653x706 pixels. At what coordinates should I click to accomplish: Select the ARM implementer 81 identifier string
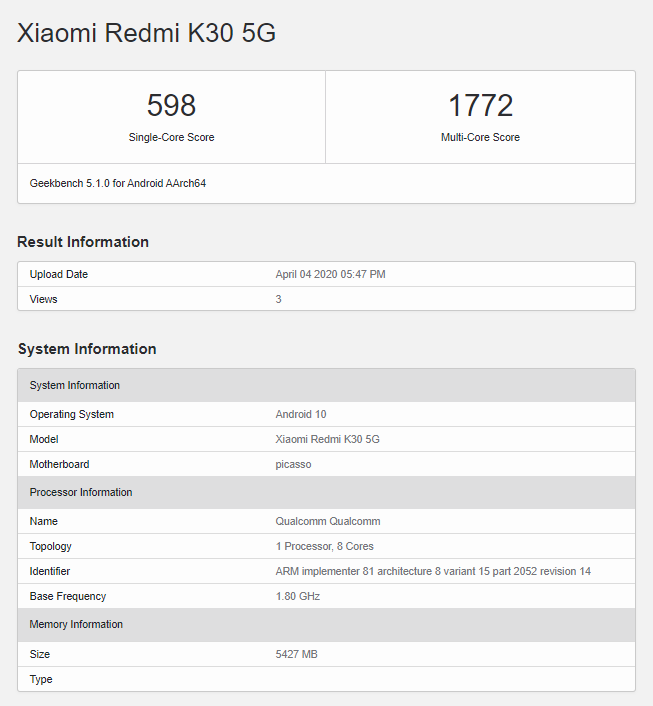click(x=433, y=571)
